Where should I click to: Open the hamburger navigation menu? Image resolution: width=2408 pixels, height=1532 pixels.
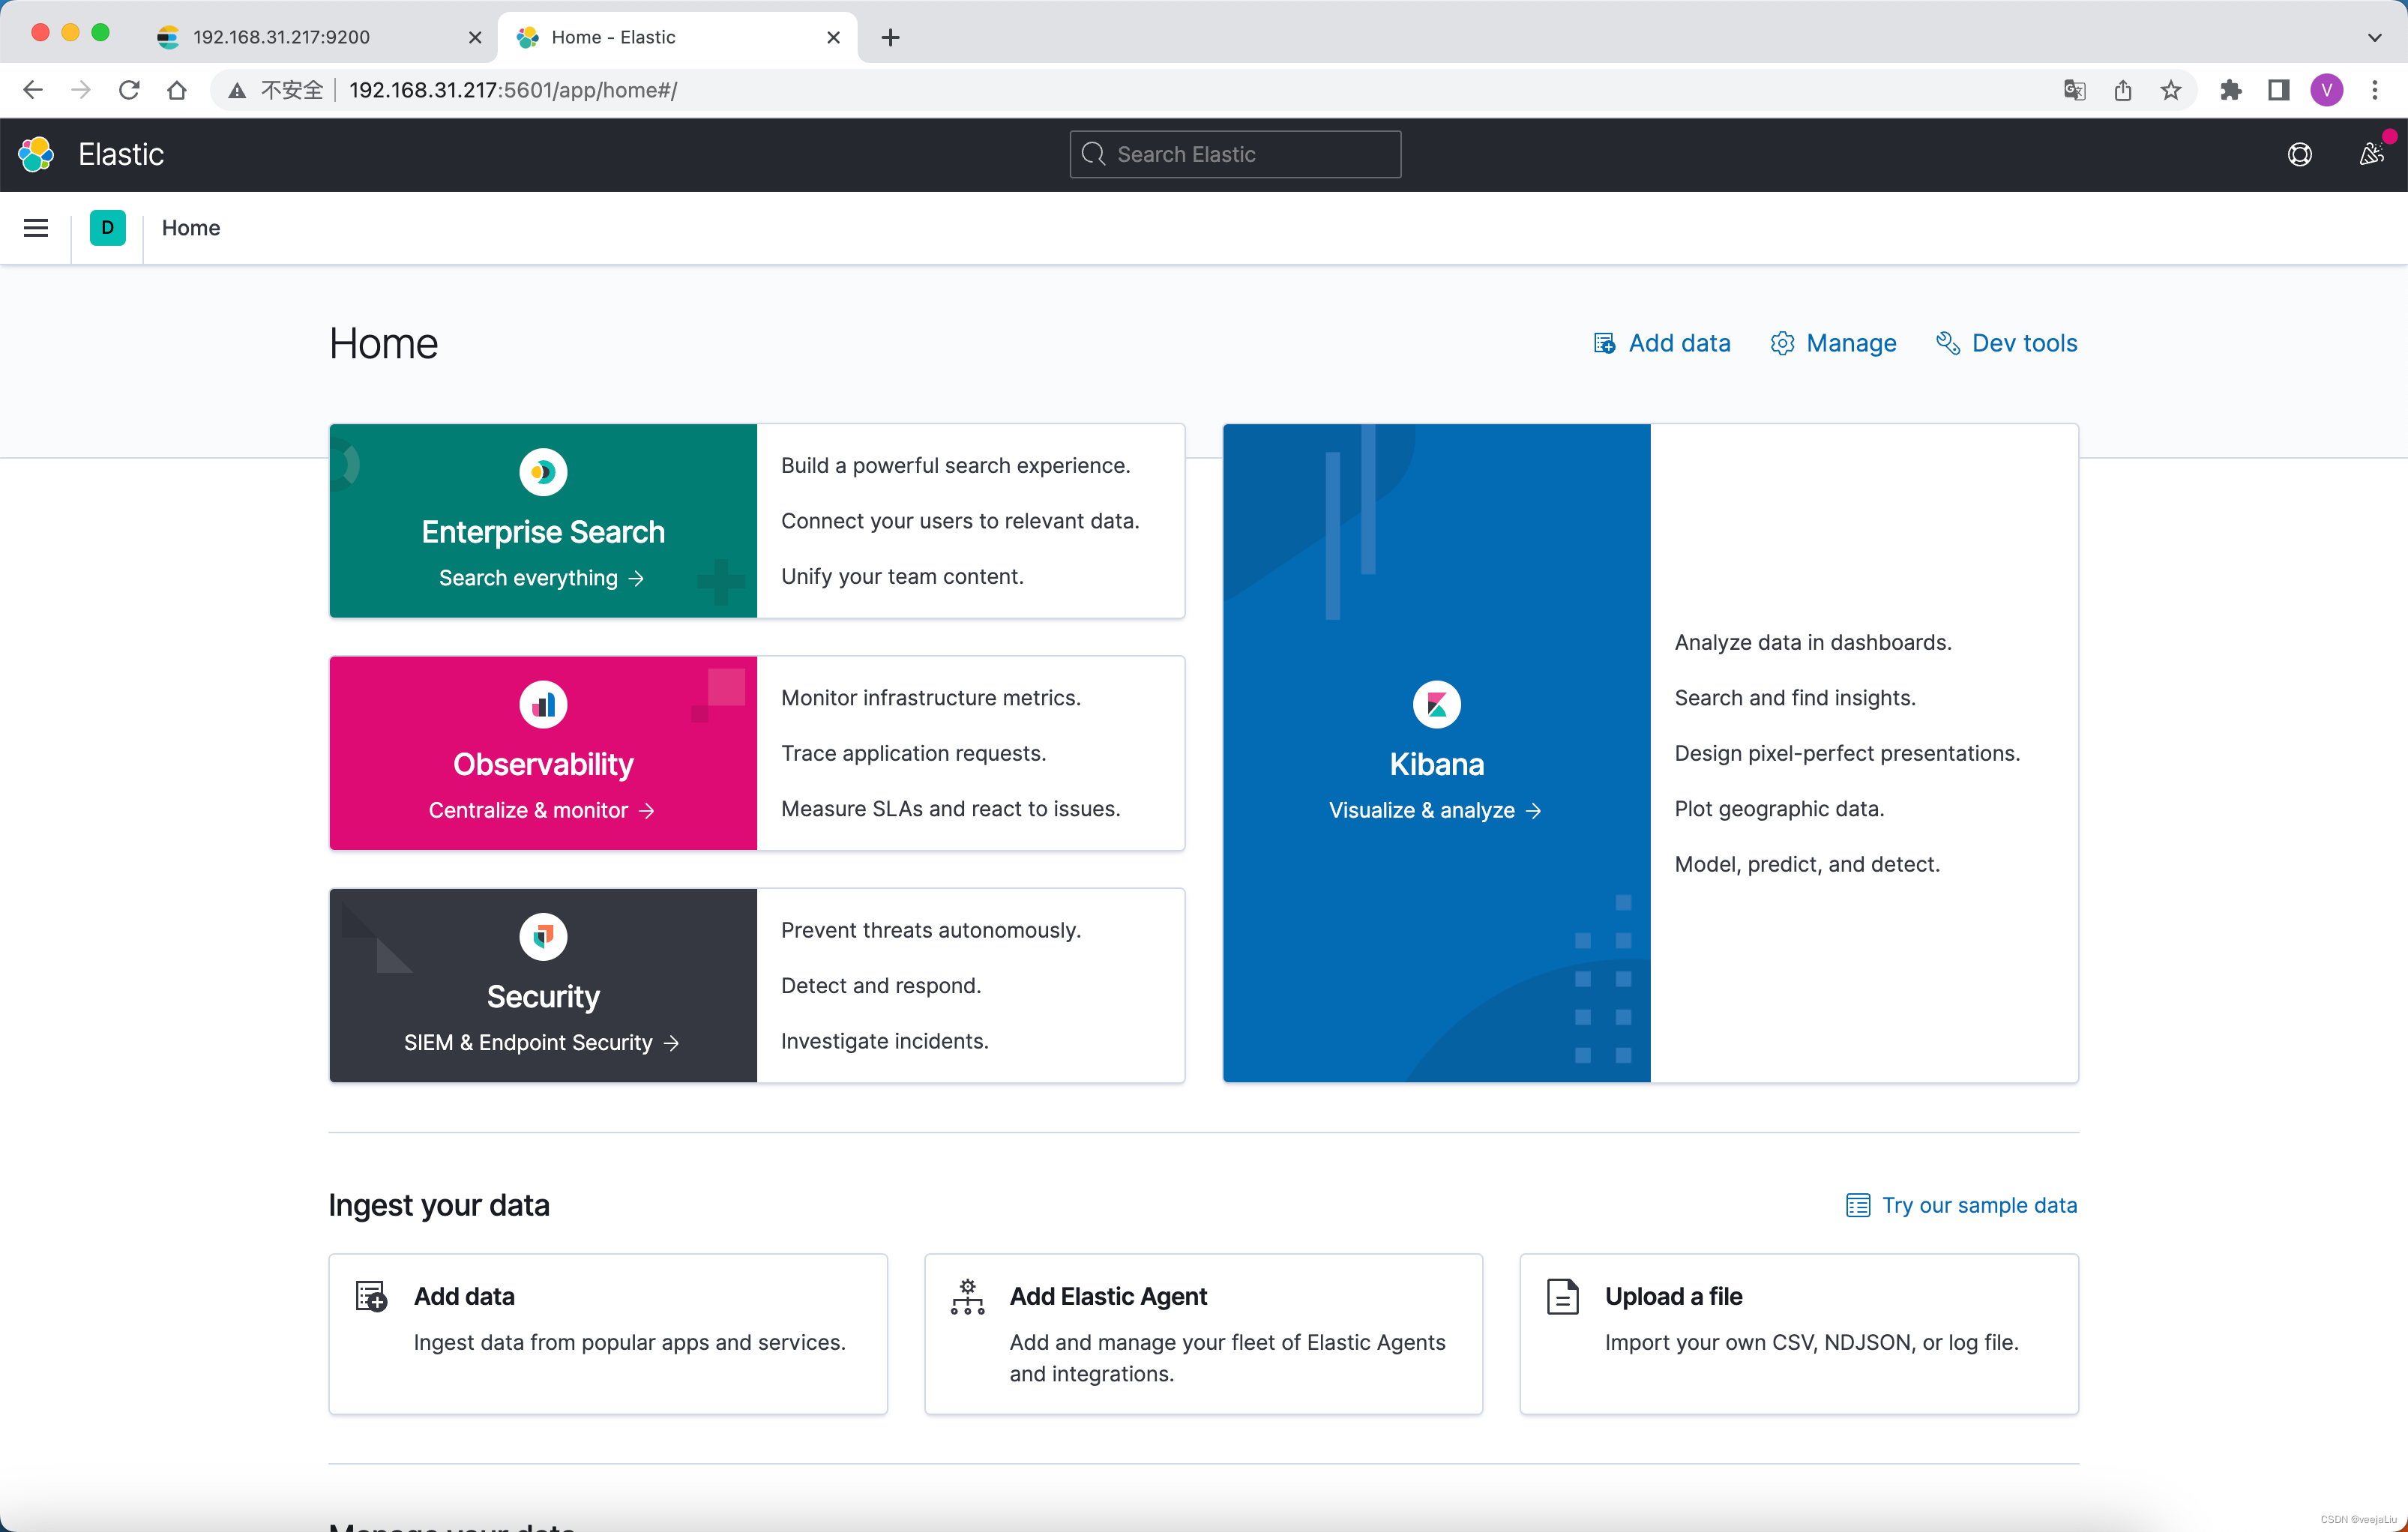tap(36, 228)
